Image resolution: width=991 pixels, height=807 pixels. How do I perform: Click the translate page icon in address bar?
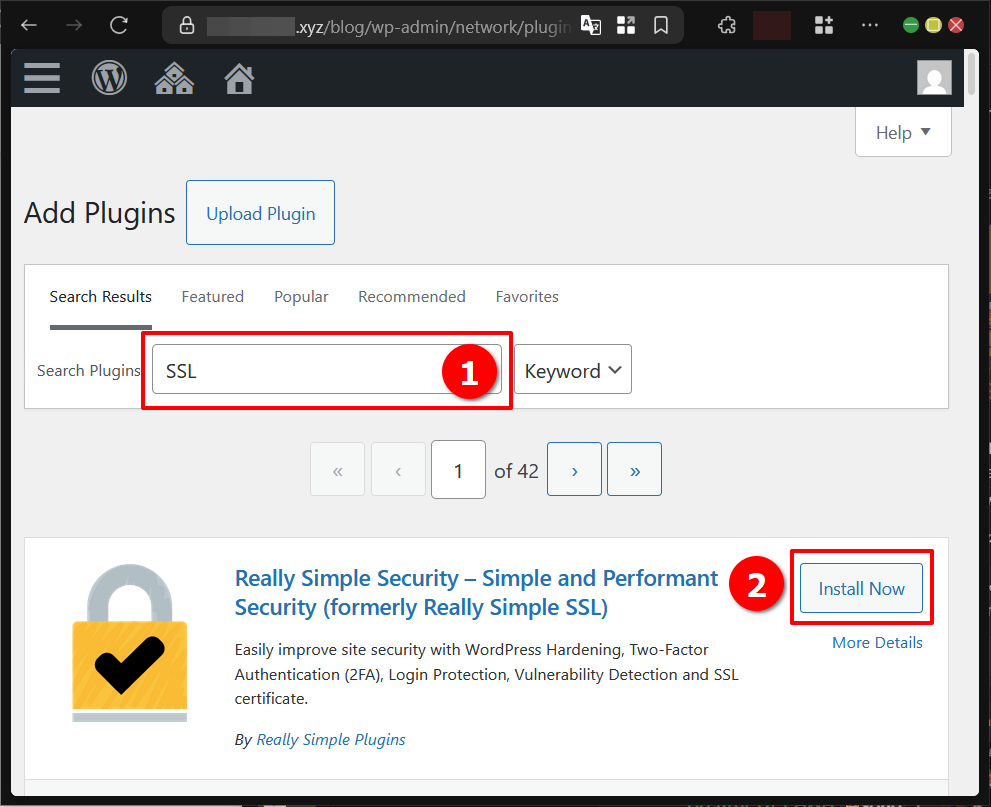click(x=591, y=25)
